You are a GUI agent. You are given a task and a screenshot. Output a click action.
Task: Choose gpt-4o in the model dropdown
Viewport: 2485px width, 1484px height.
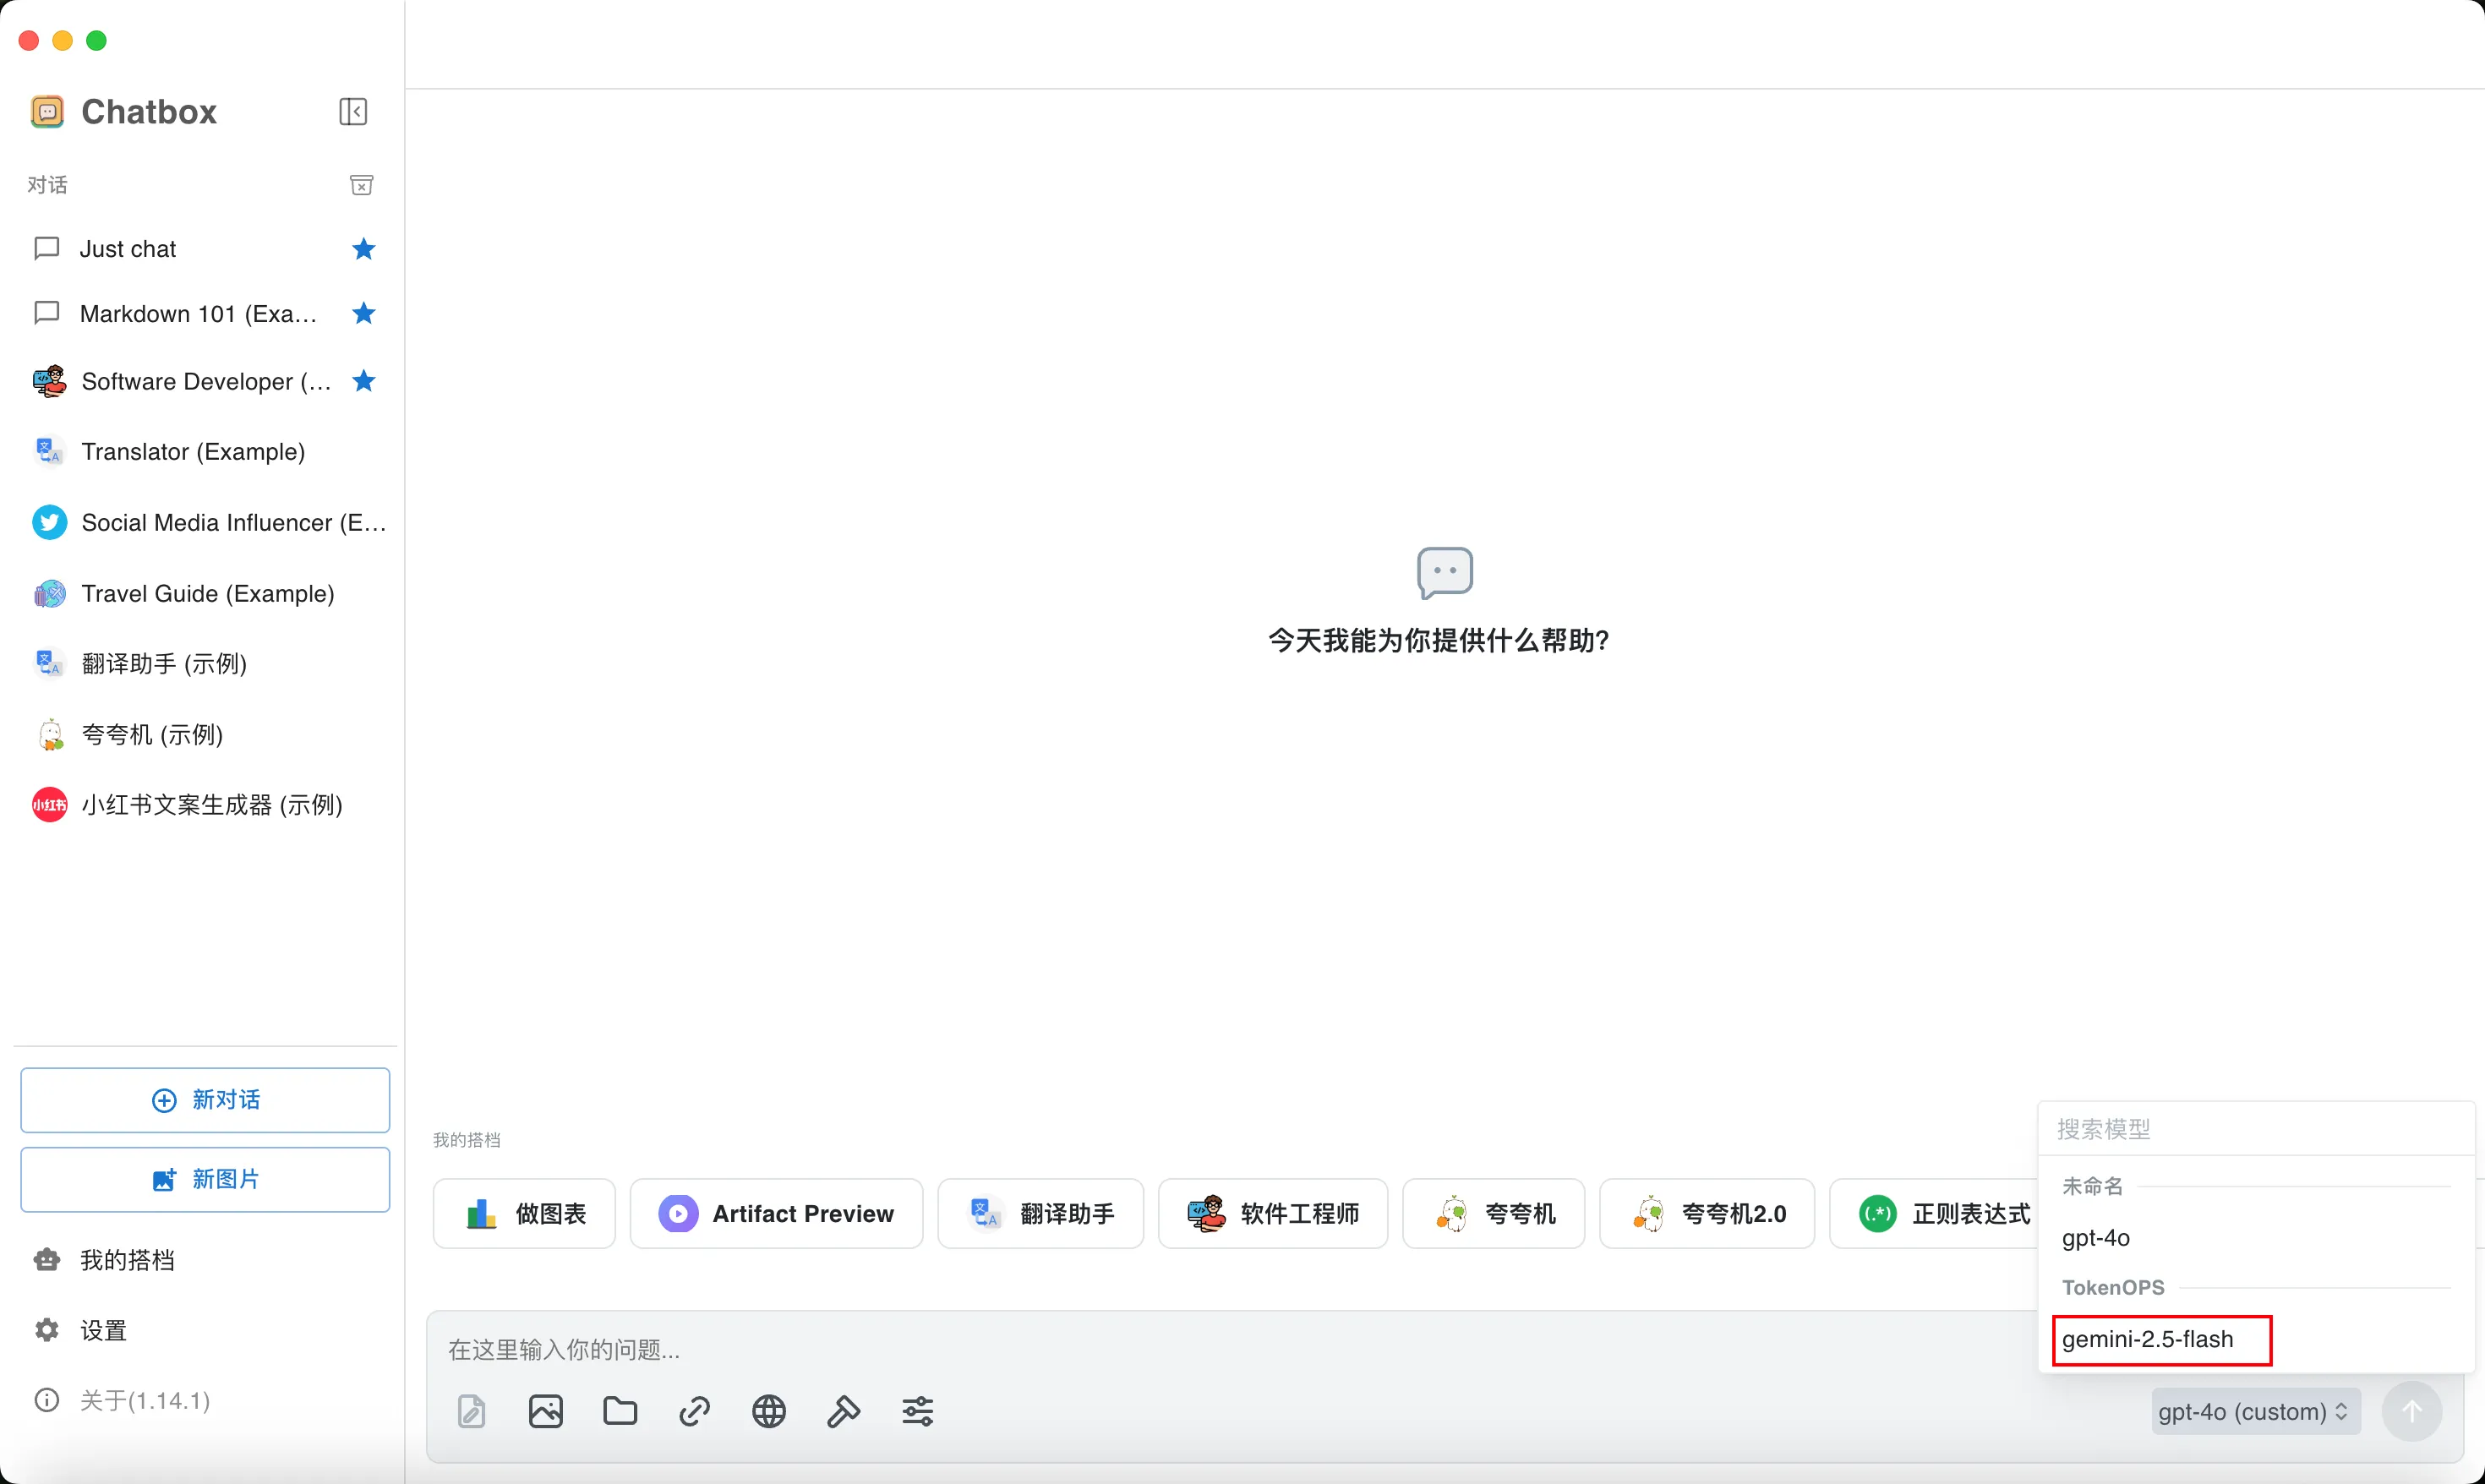2096,1238
